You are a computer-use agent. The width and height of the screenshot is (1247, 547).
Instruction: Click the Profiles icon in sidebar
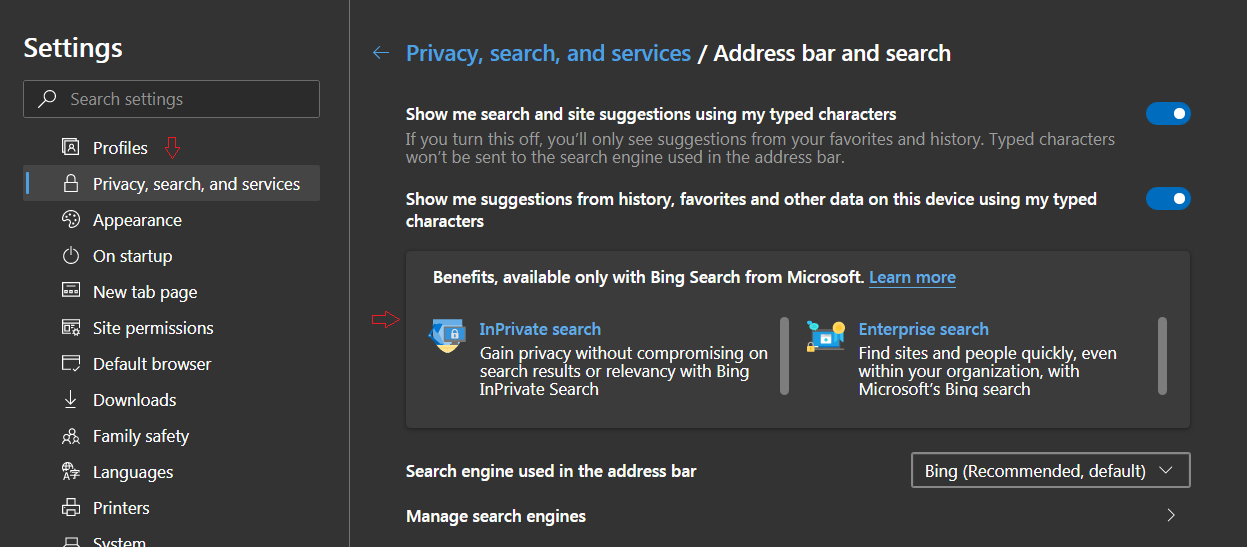(x=70, y=148)
